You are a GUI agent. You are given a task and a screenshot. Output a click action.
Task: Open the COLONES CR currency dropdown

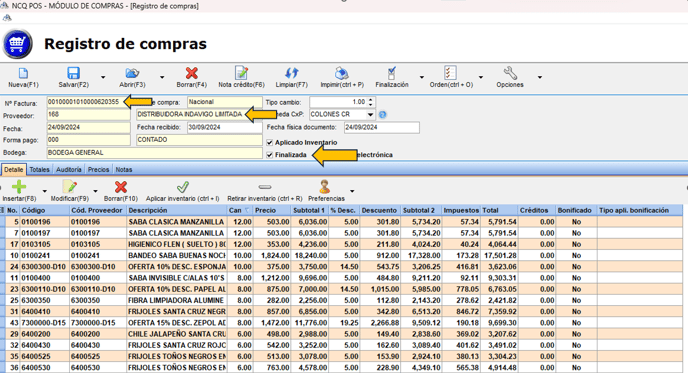(370, 115)
